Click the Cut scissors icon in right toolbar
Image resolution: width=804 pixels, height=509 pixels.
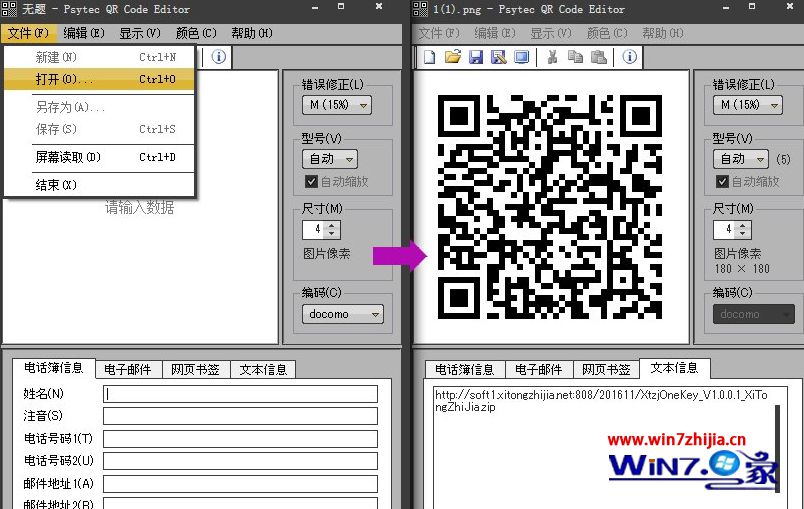[x=552, y=57]
